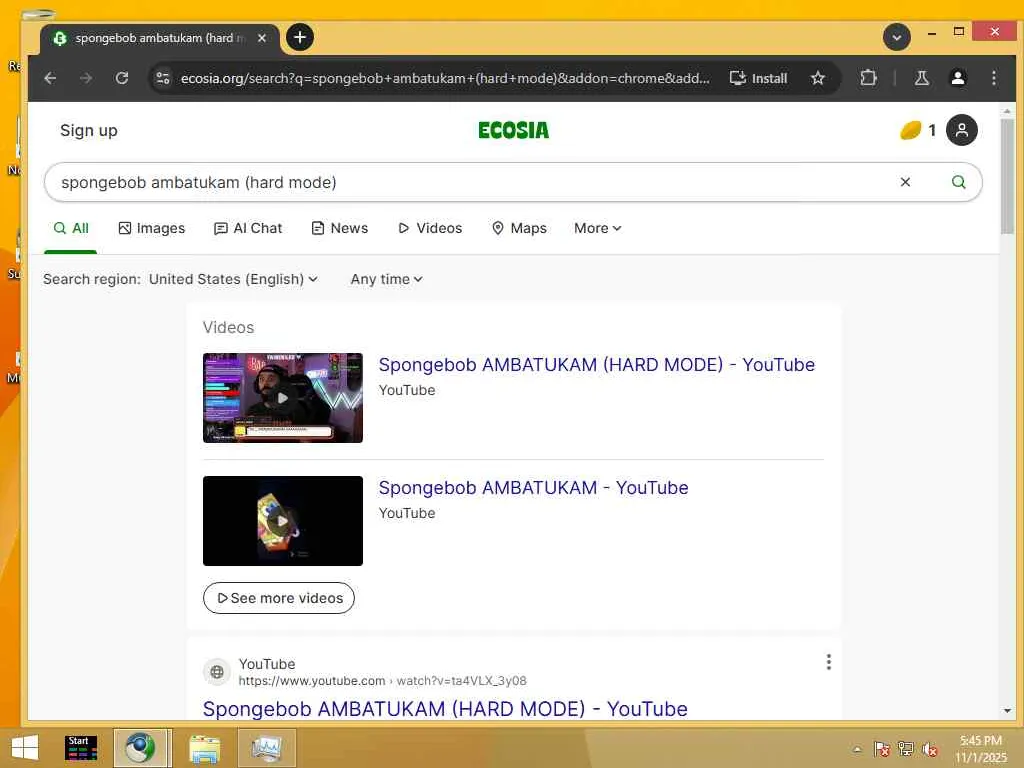The height and width of the screenshot is (768, 1024).
Task: Open the Windows Start button
Action: click(x=25, y=748)
